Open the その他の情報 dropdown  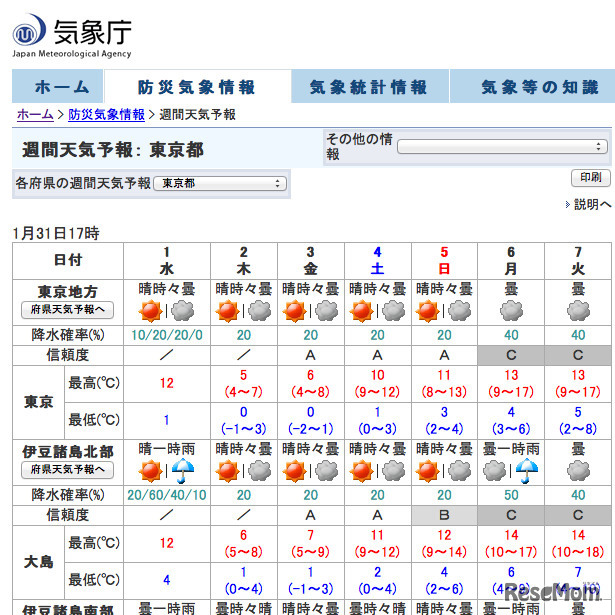tap(502, 147)
